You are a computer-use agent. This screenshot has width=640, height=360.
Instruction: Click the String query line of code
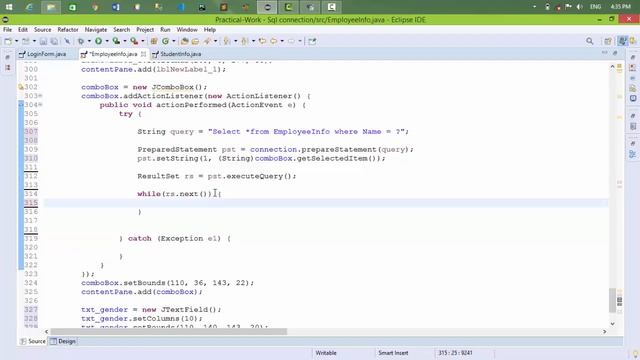pyautogui.click(x=273, y=132)
